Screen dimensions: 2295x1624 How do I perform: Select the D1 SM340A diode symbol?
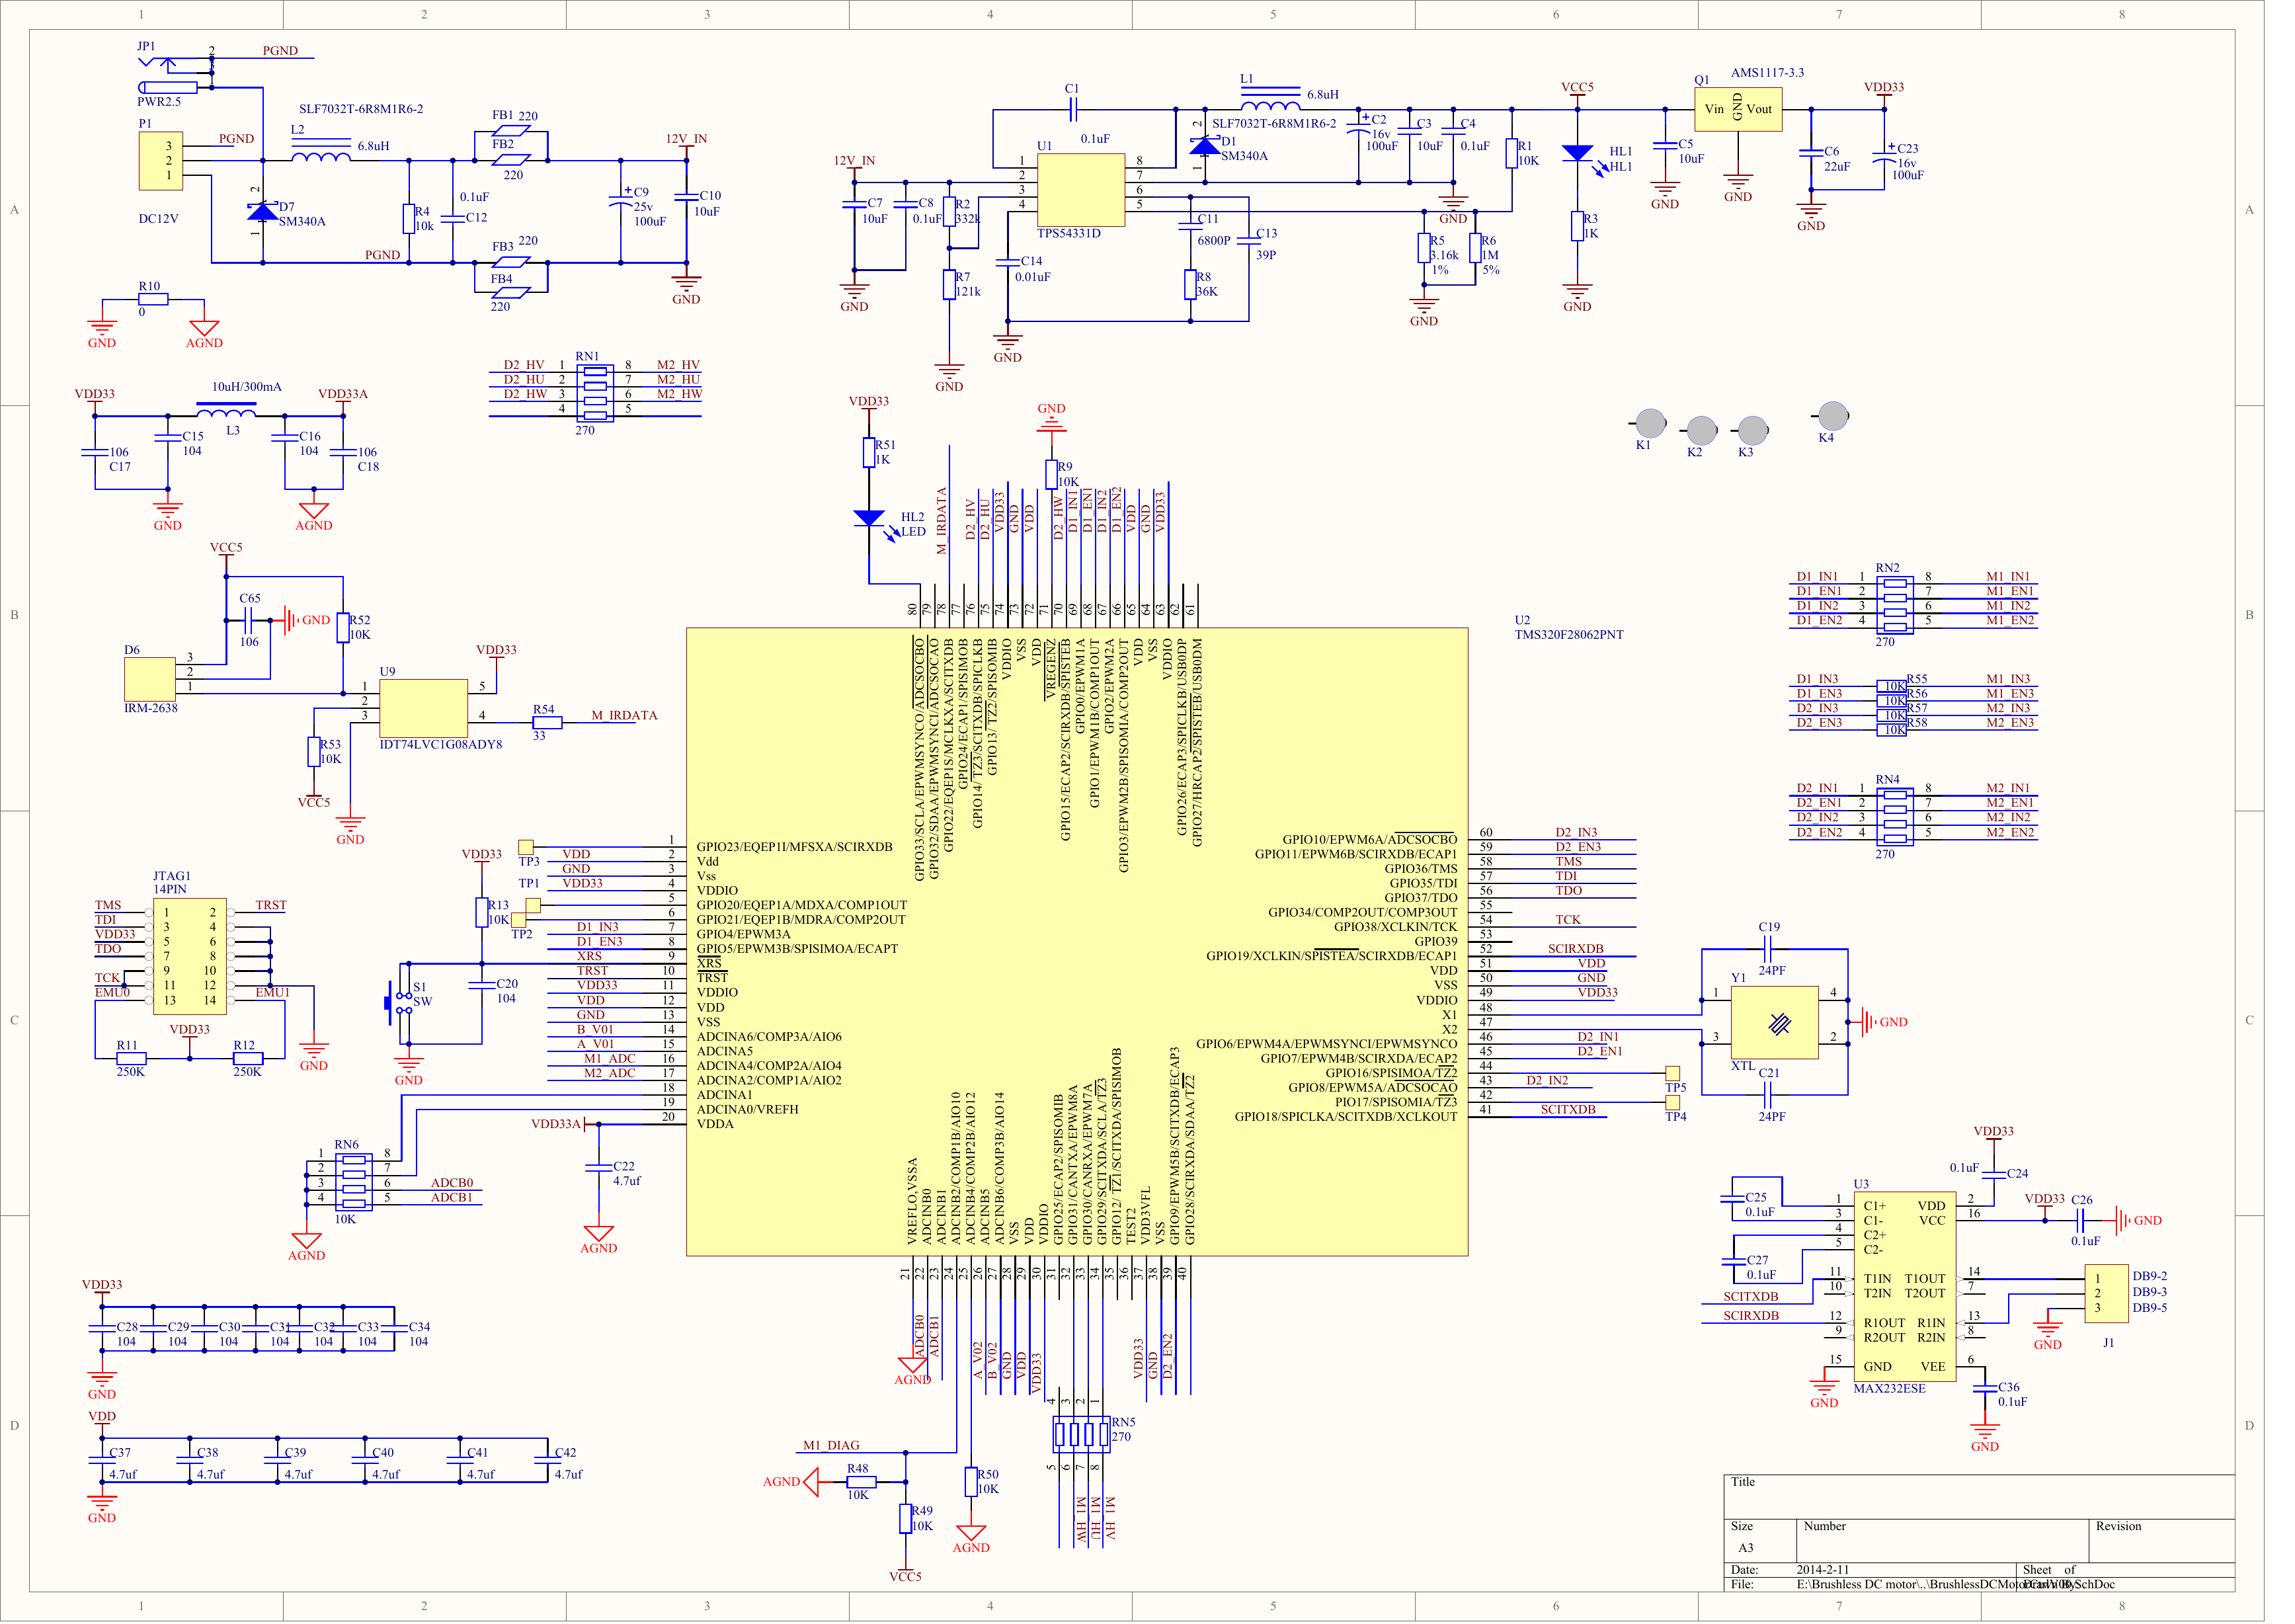[x=1205, y=146]
